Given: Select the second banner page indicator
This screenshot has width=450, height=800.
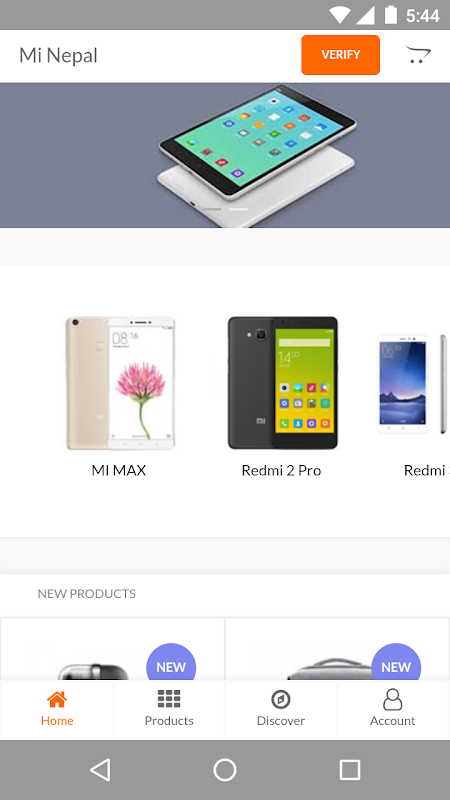Looking at the screenshot, I should (238, 209).
